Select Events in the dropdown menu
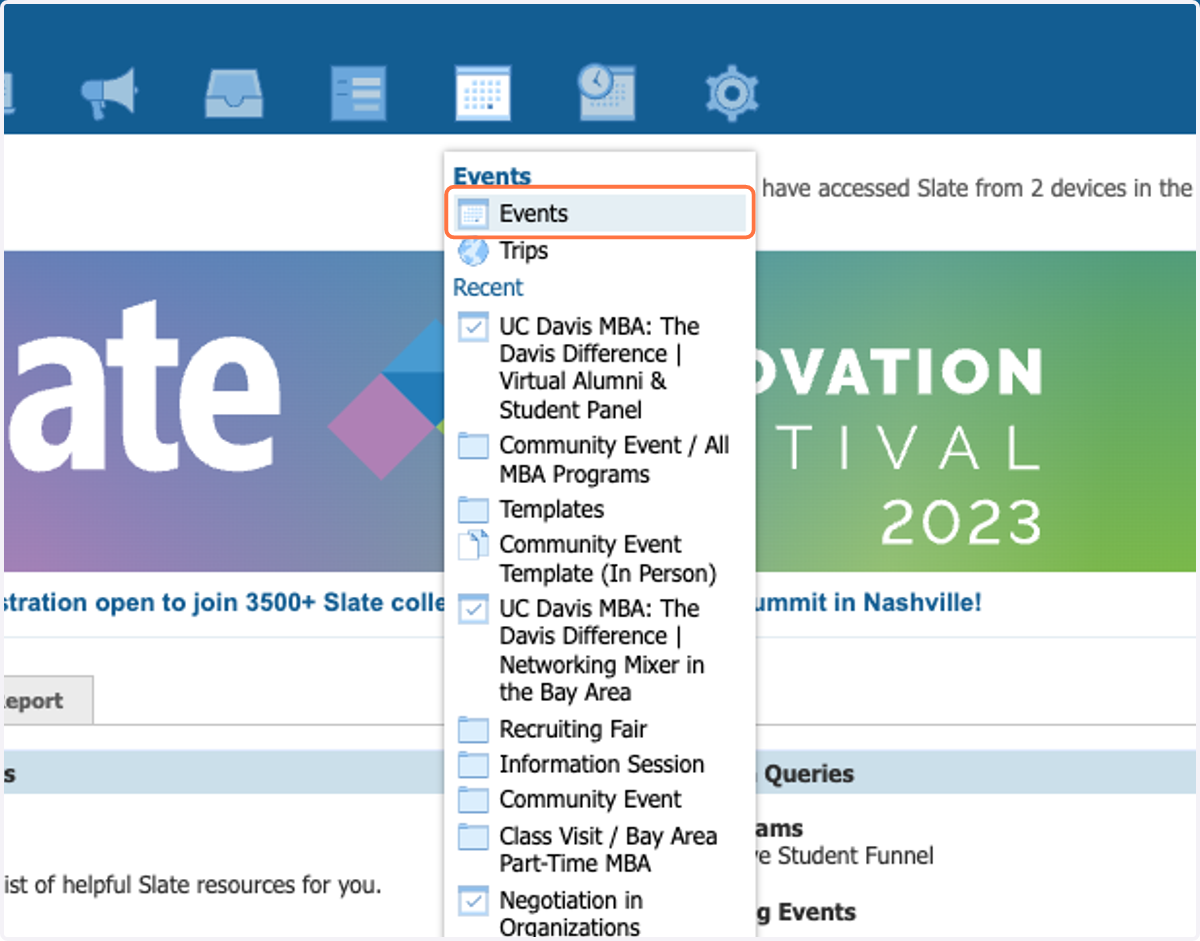This screenshot has height=941, width=1200. [x=599, y=213]
